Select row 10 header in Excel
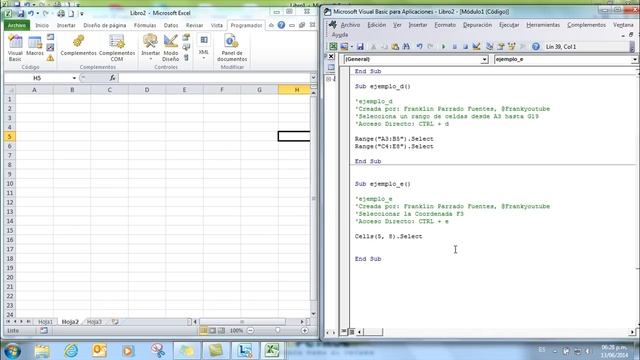The height and width of the screenshot is (360, 640). click(x=9, y=184)
